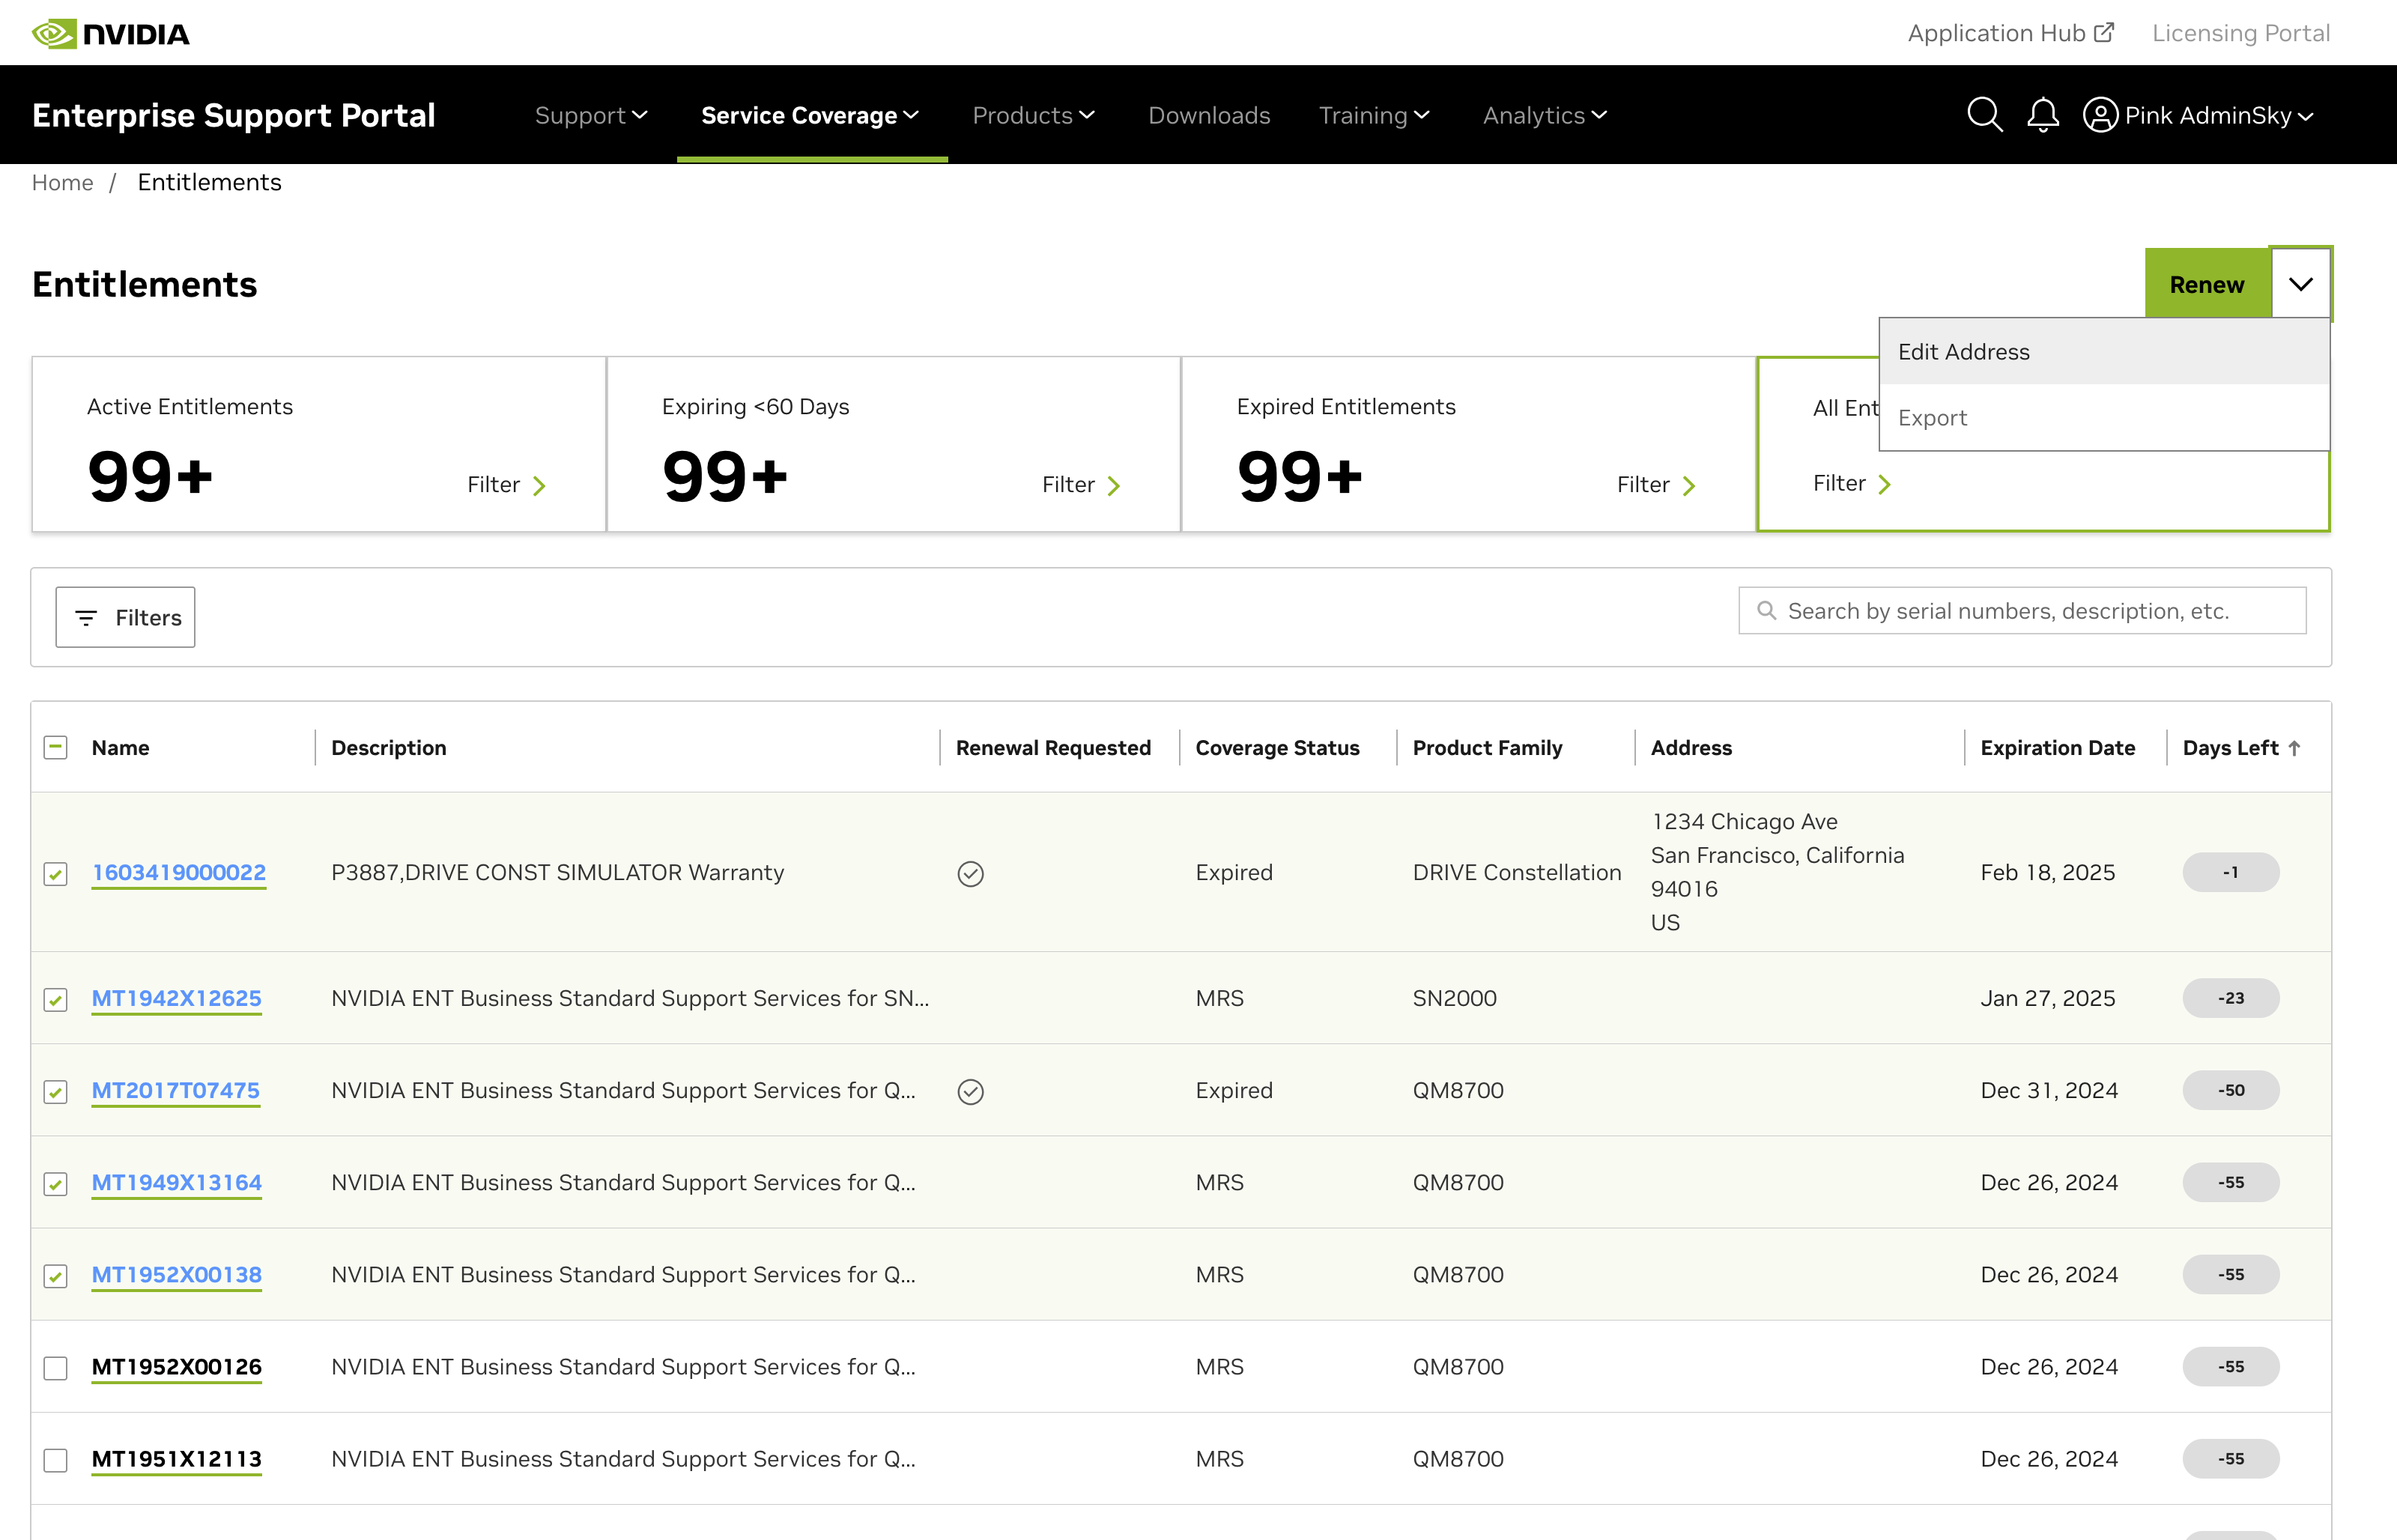This screenshot has height=1540, width=2397.
Task: Expand the Products menu
Action: 1034,115
